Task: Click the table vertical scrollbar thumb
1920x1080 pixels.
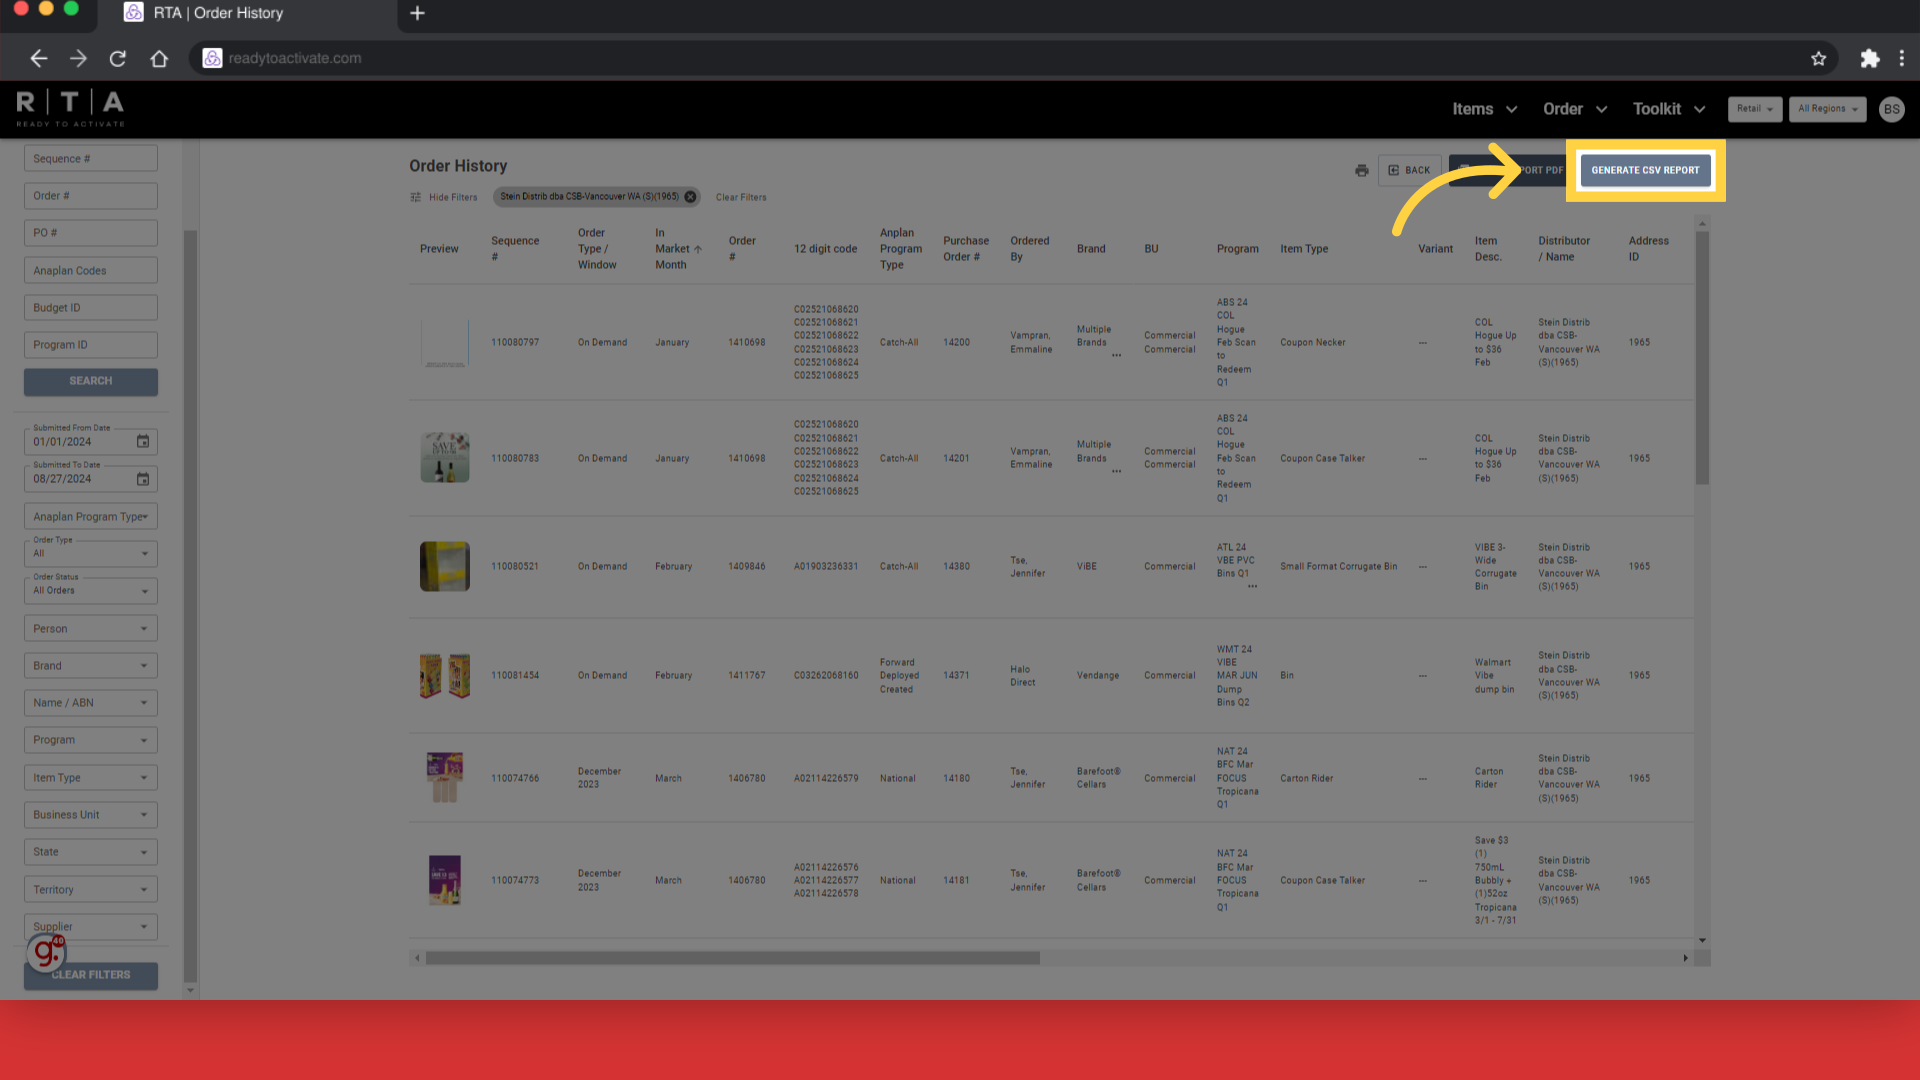Action: (x=1702, y=358)
